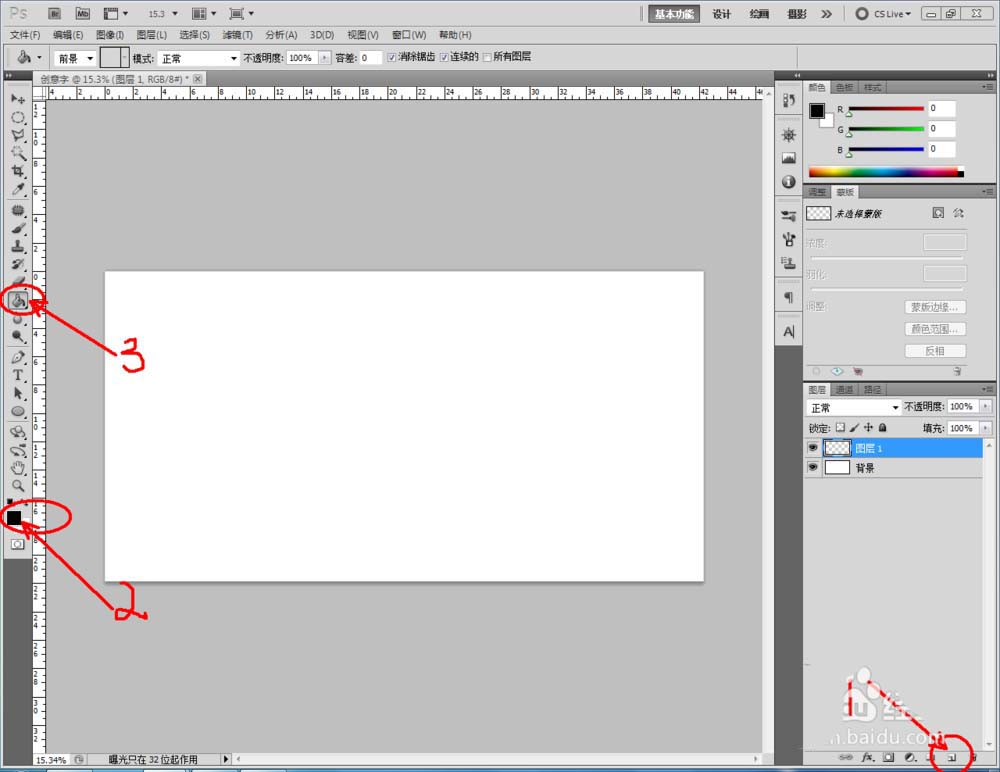Click the create new layer icon

[x=952, y=758]
